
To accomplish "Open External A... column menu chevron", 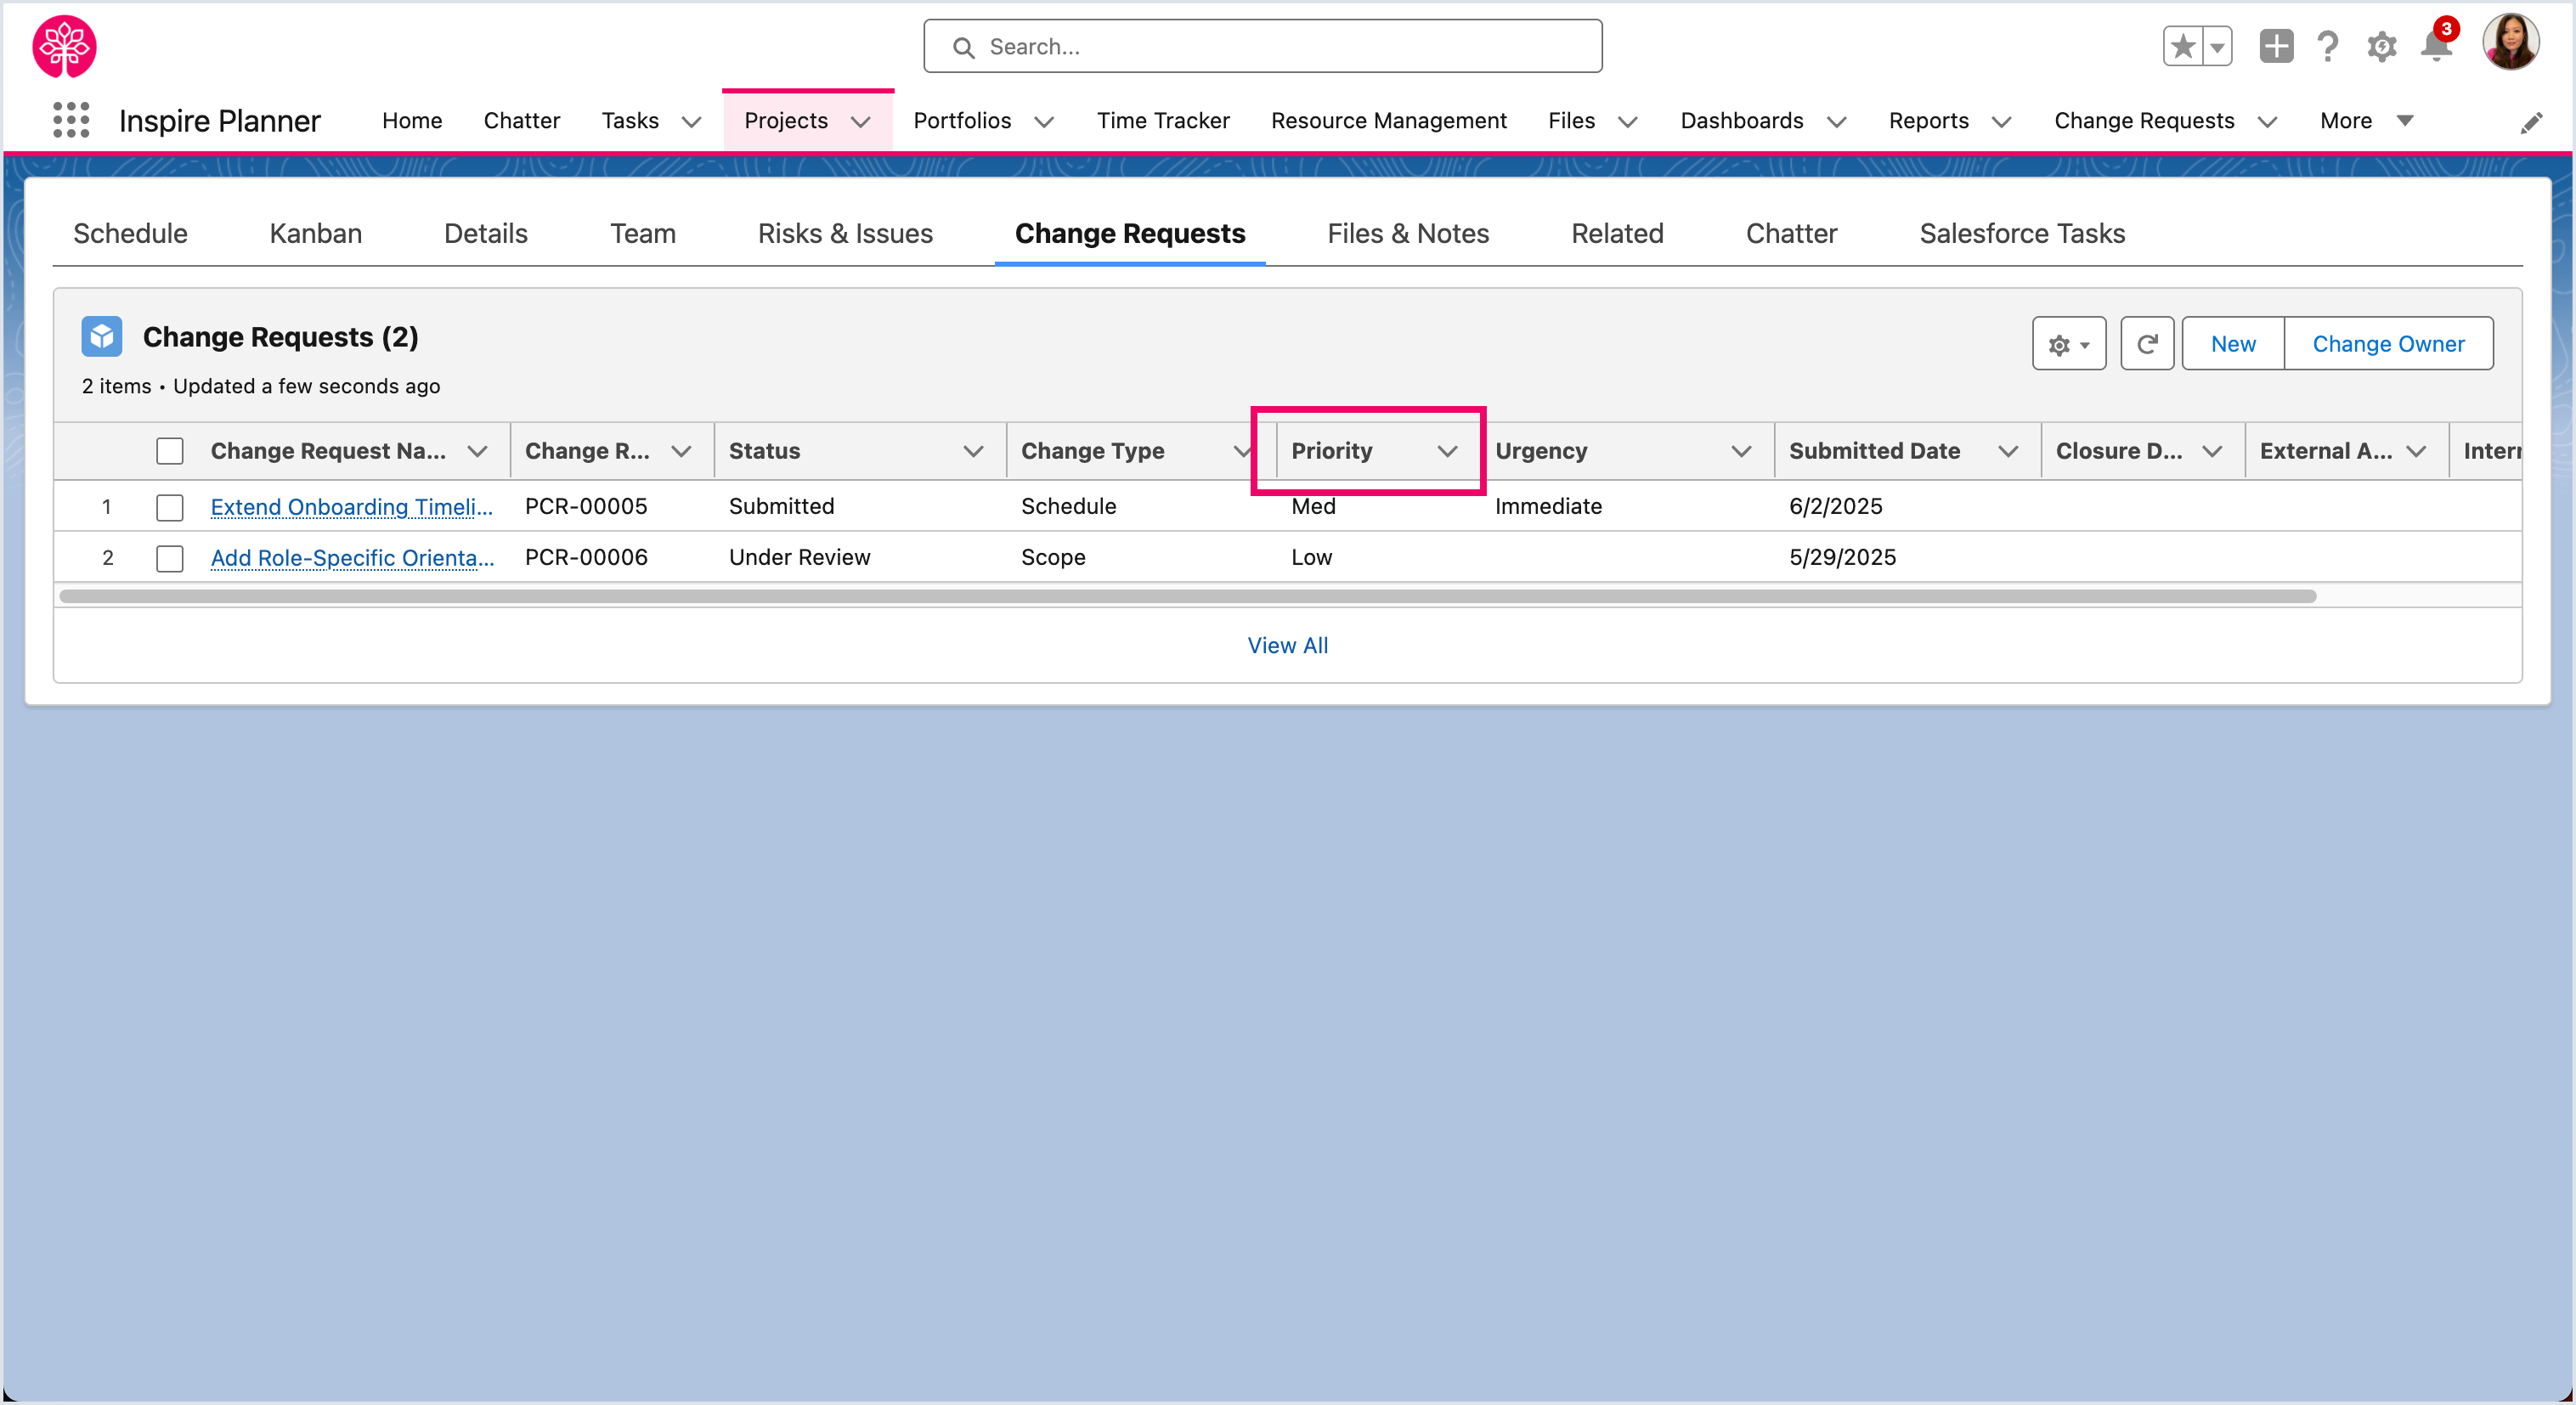I will pos(2416,451).
